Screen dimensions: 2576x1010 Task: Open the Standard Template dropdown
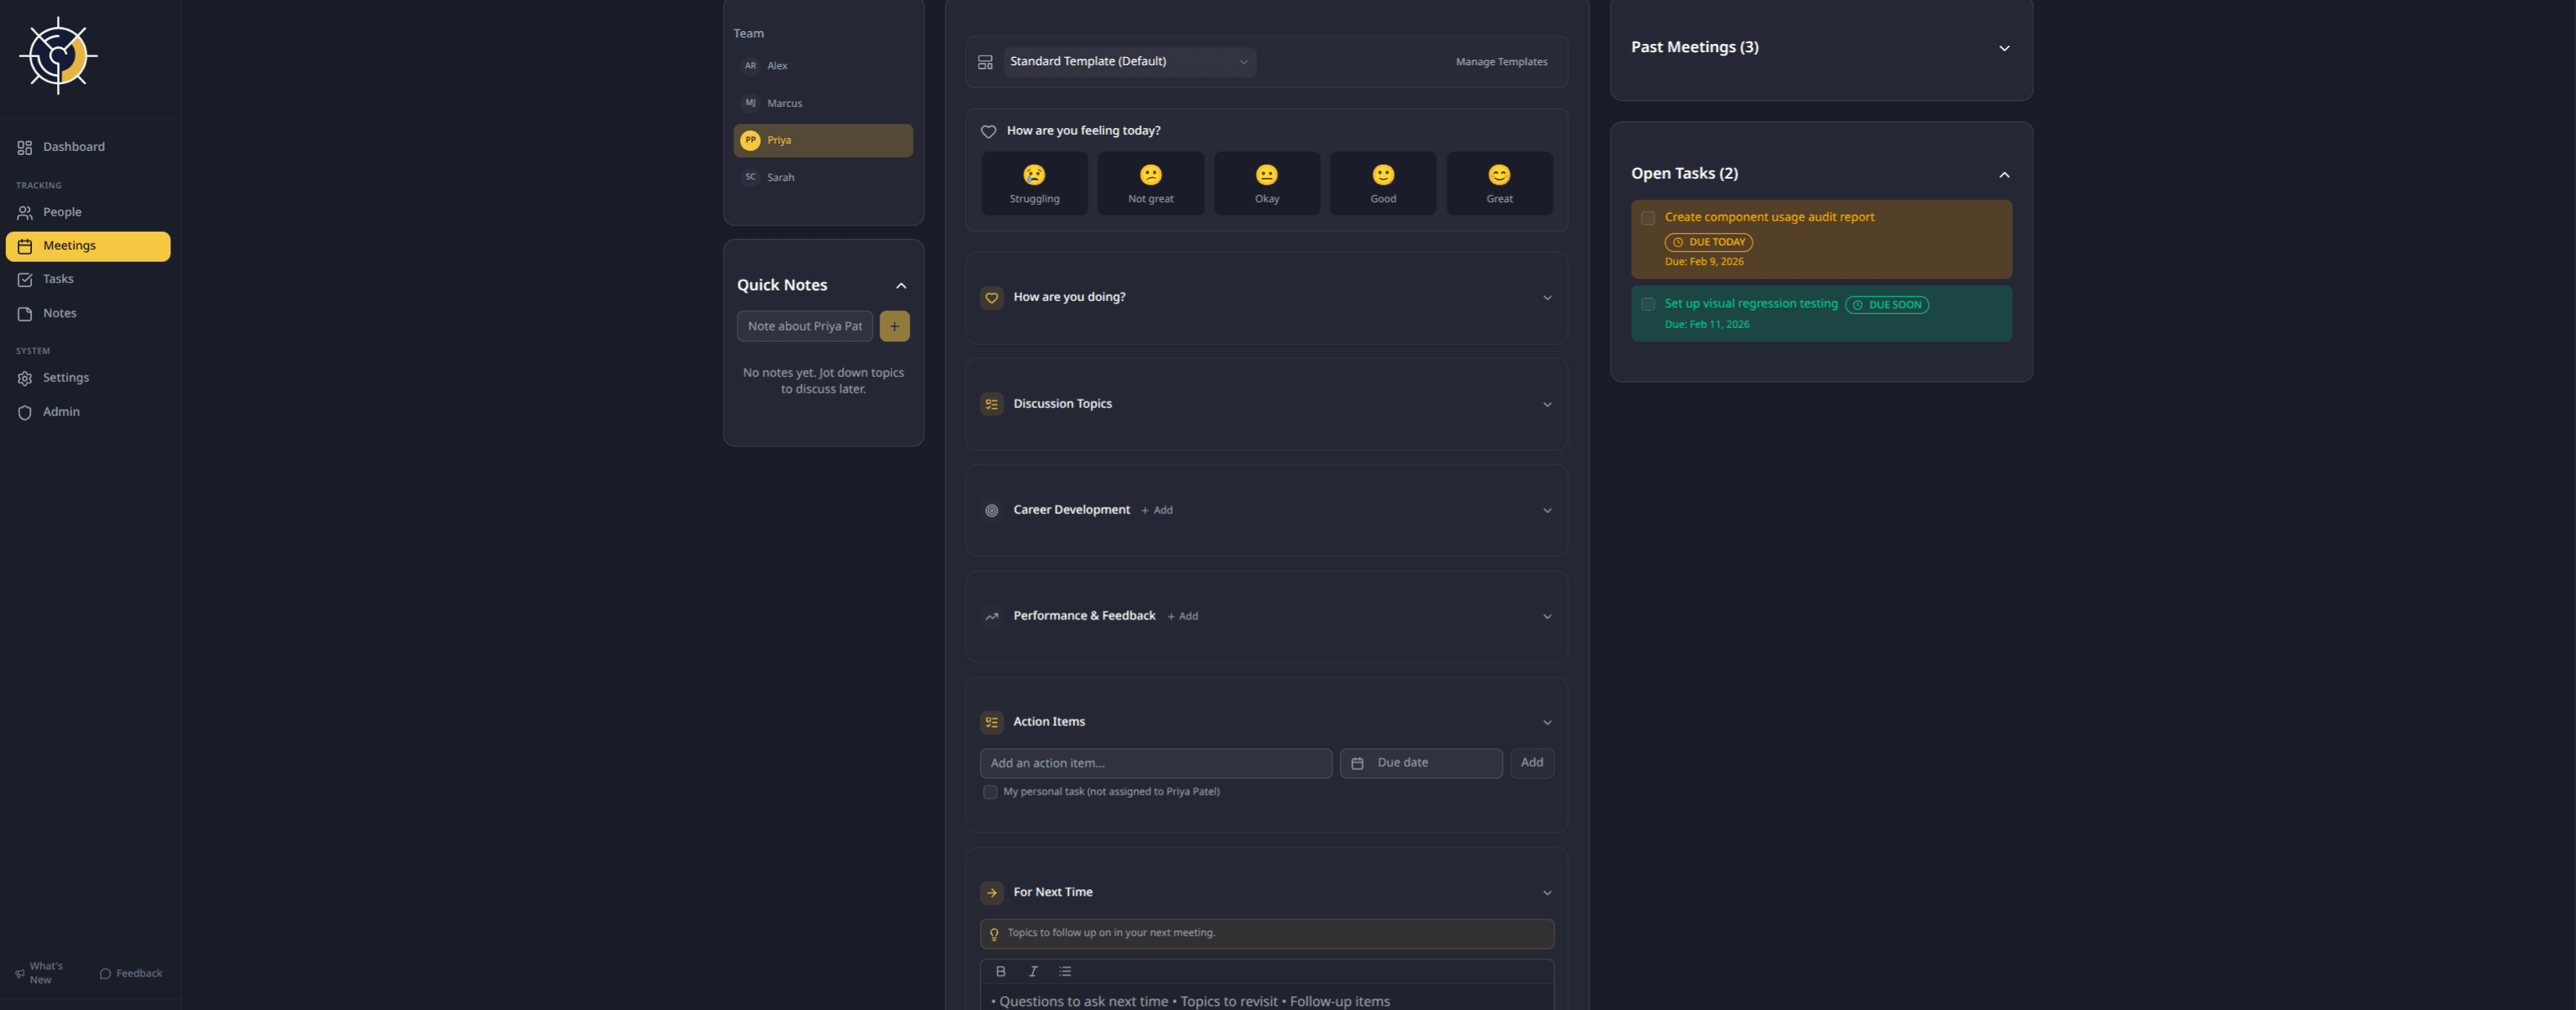1129,62
